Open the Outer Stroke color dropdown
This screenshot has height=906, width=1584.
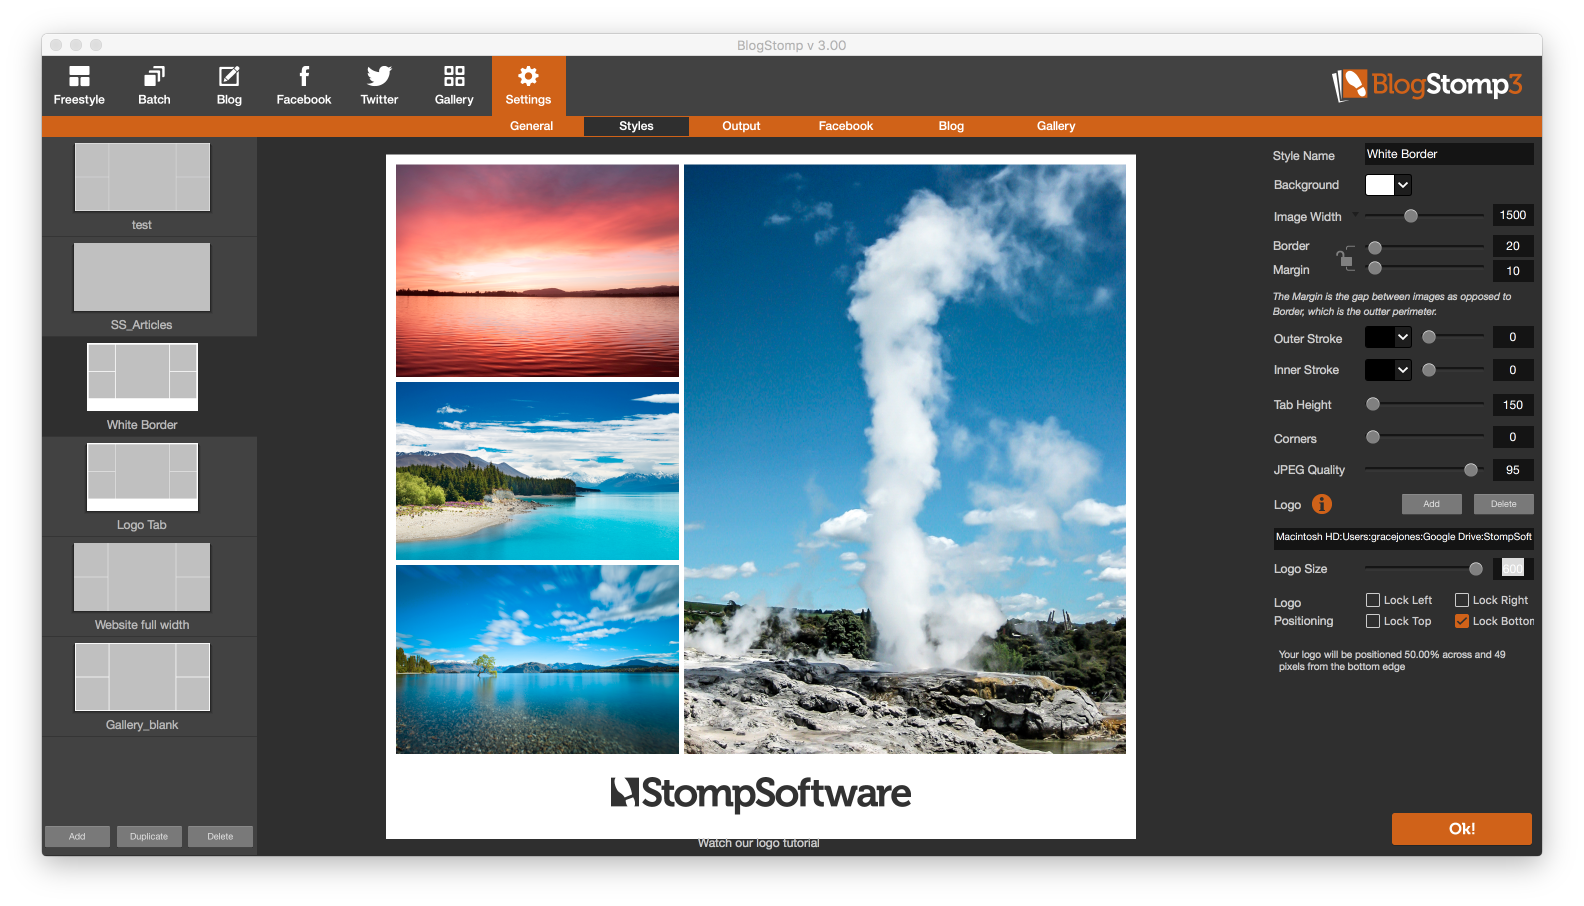coord(1403,337)
